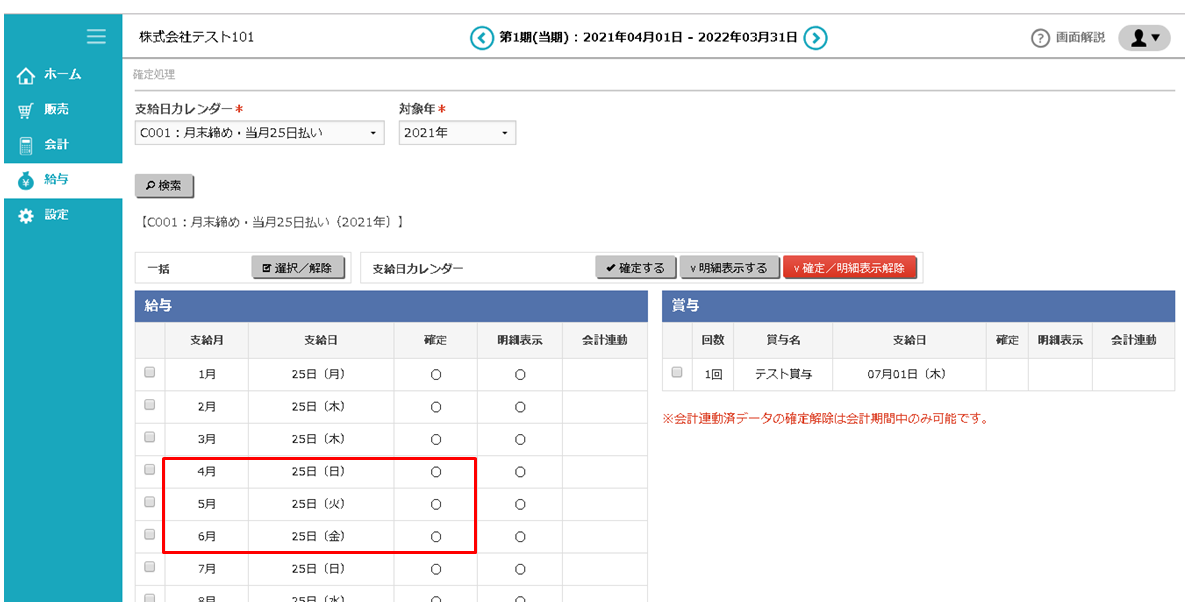Click the red 確定/明細表示解除 button
Viewport: 1186px width, 609px height.
coord(850,268)
